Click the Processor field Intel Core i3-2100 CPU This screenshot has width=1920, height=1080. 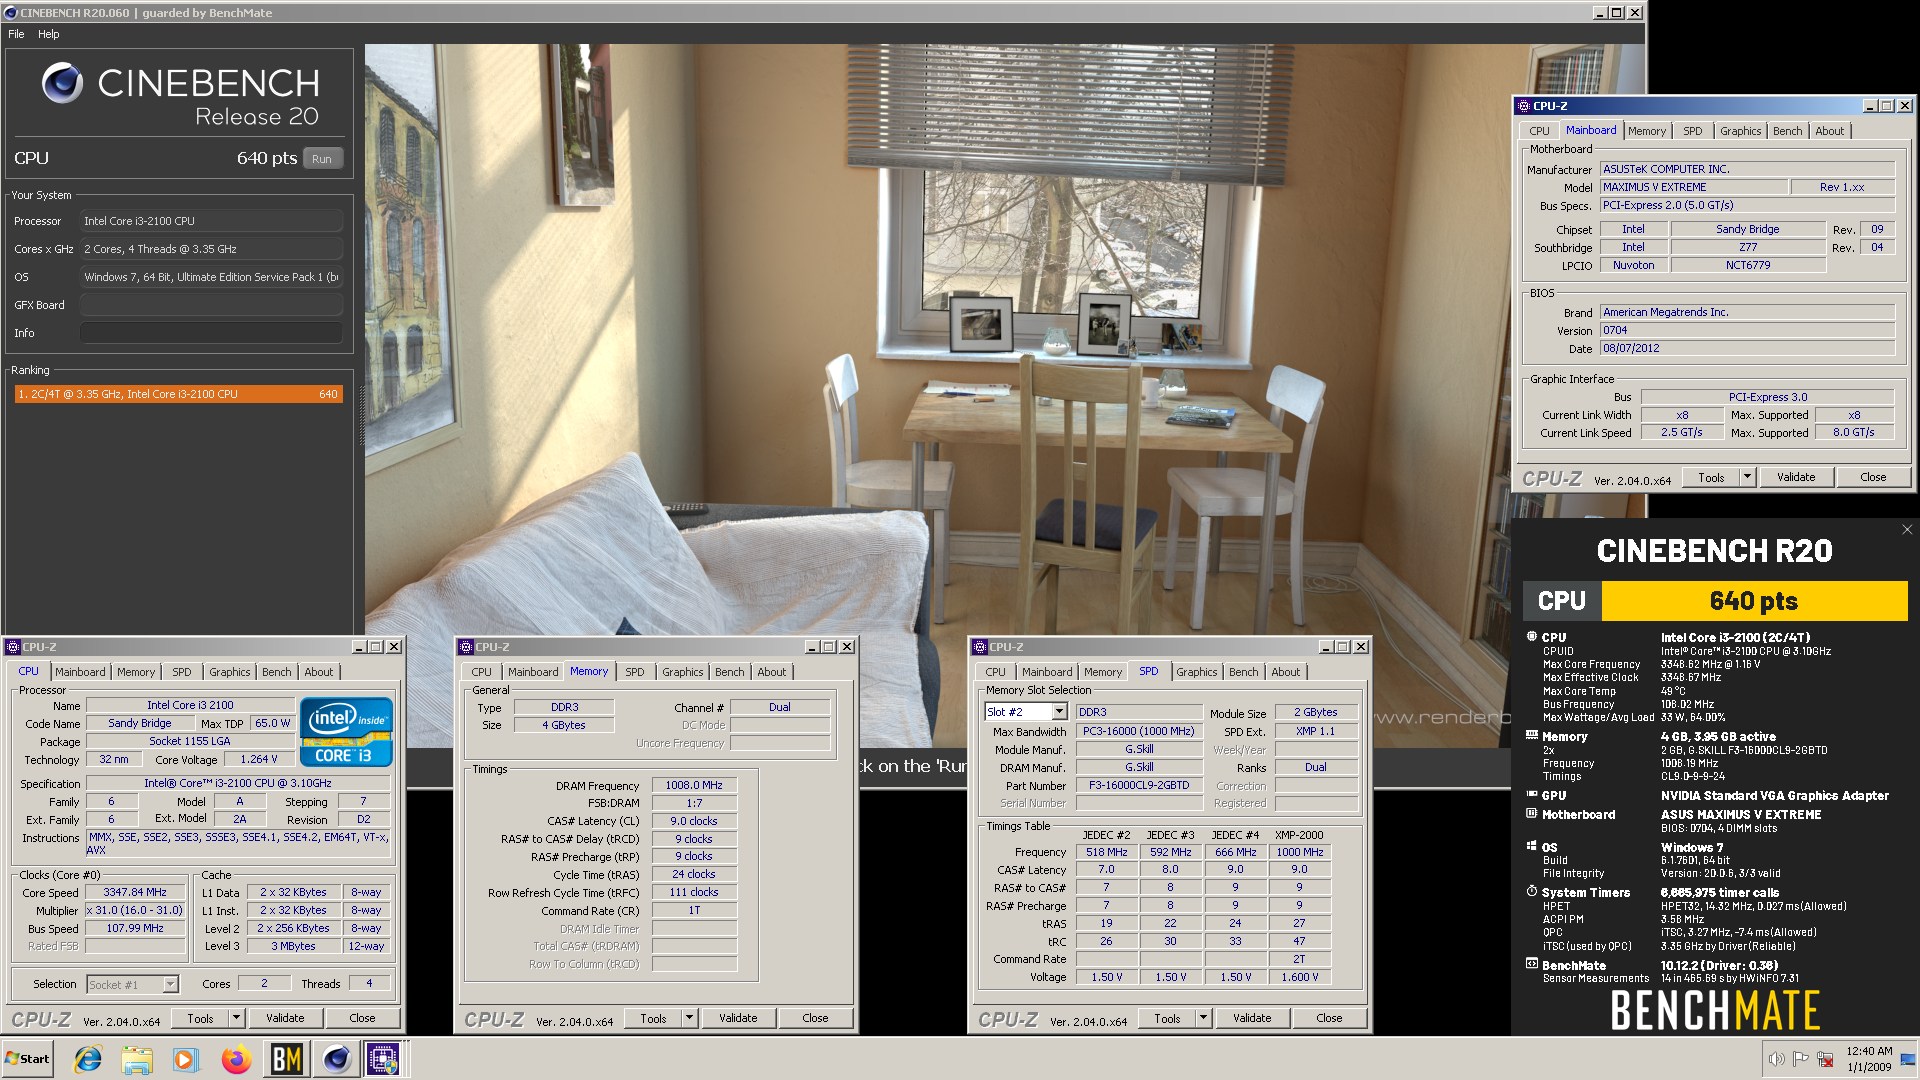tap(211, 221)
